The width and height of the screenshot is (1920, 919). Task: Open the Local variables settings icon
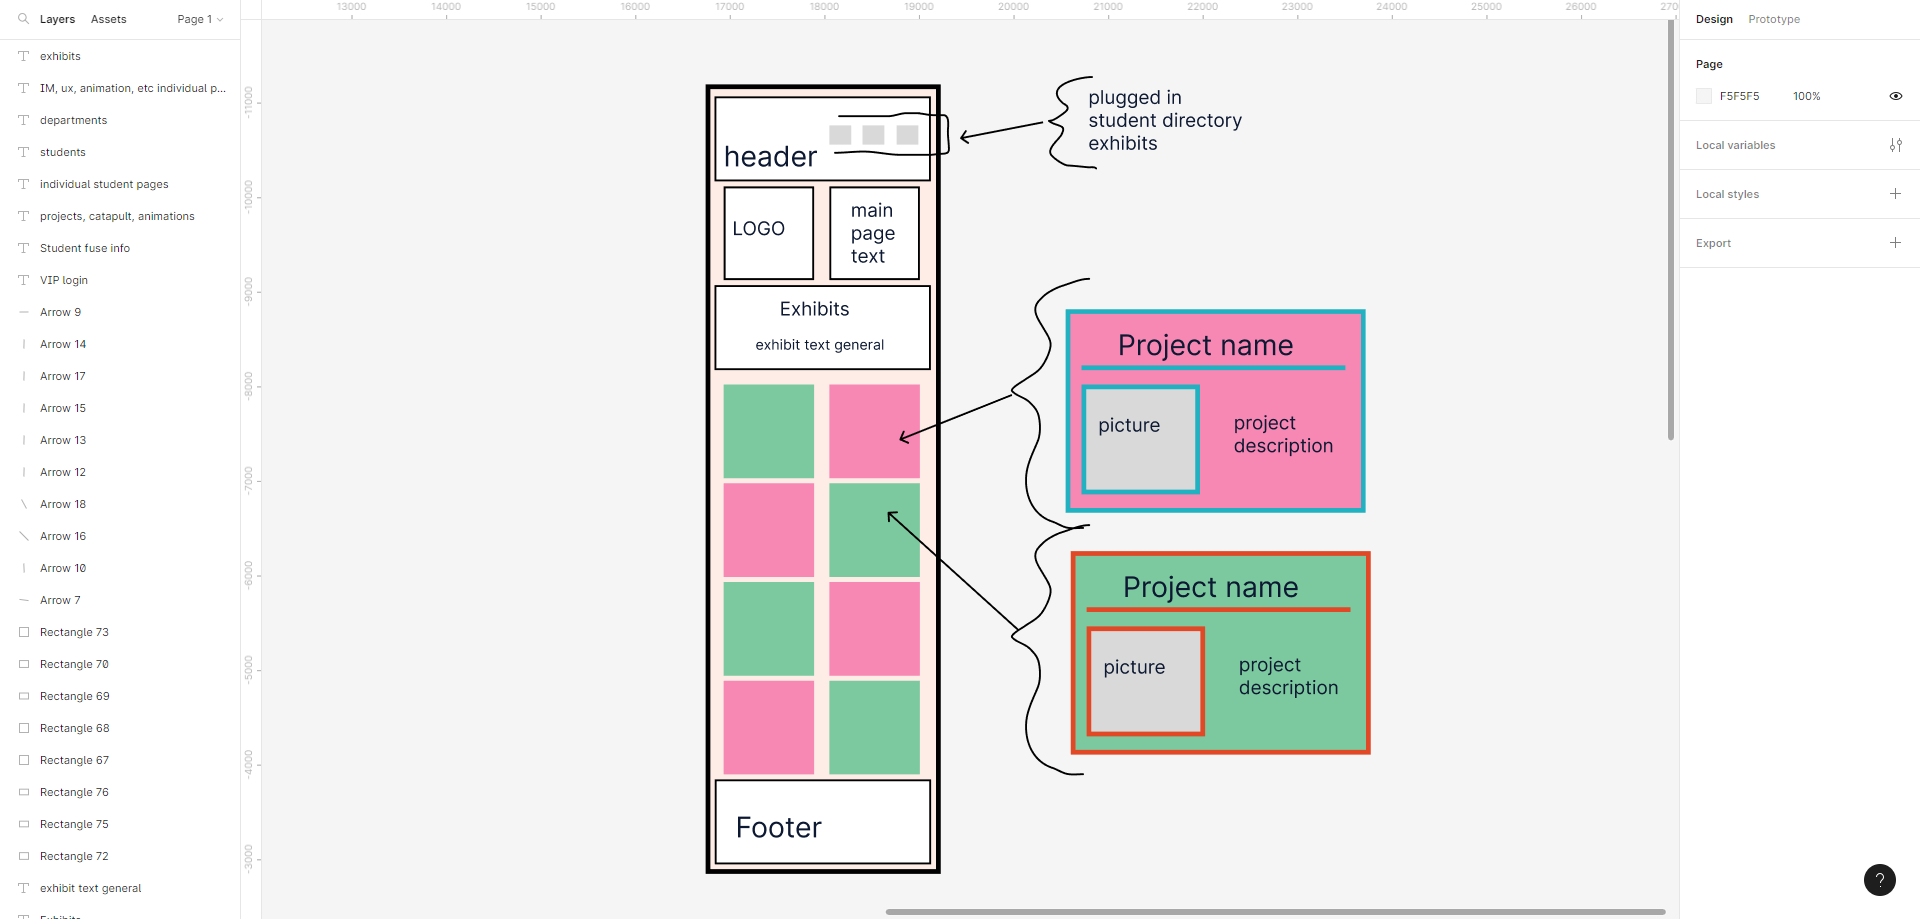point(1895,145)
